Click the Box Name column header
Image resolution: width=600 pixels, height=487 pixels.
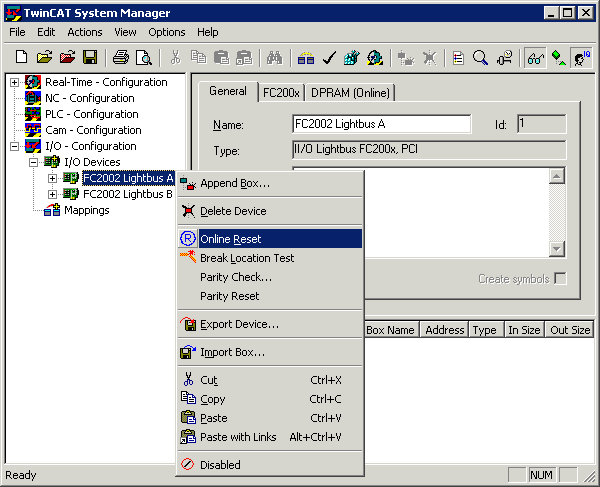391,330
